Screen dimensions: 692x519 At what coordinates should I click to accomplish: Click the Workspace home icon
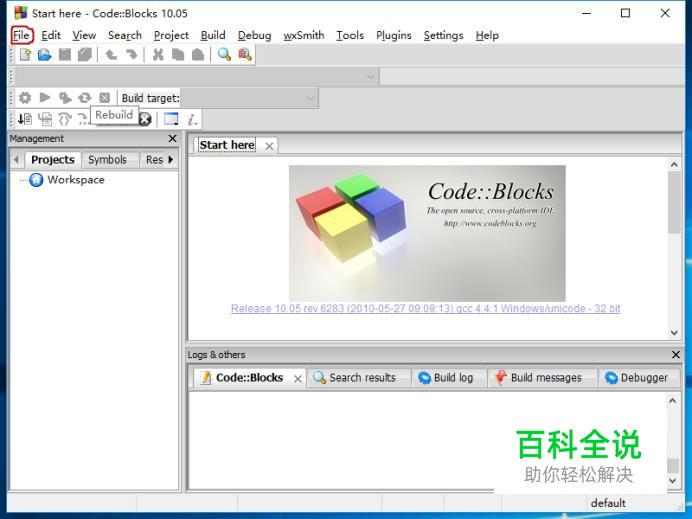pos(36,180)
